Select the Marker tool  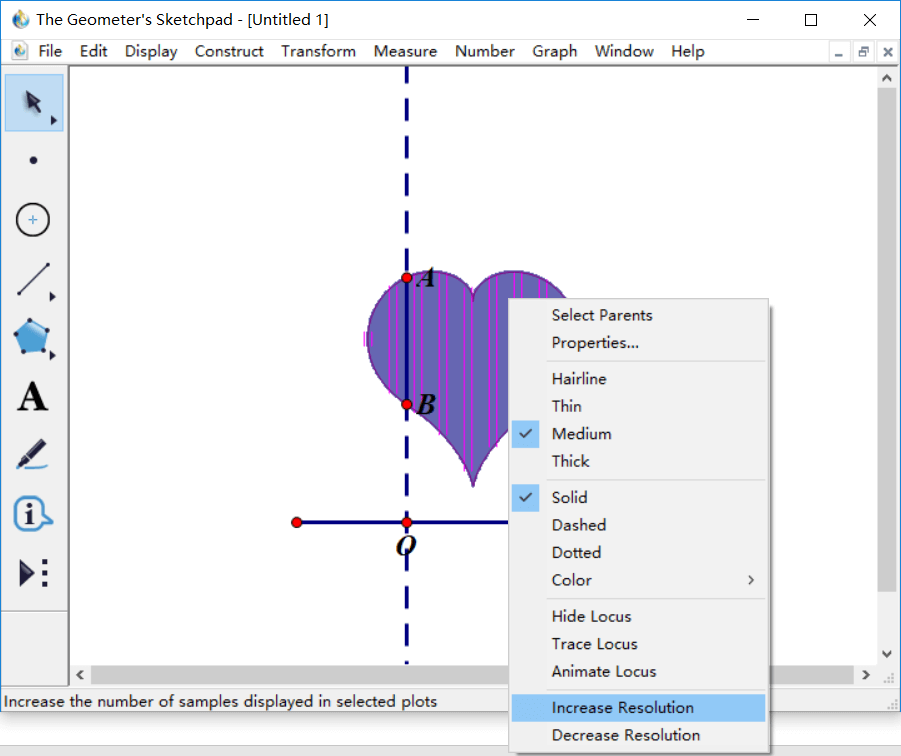(33, 455)
